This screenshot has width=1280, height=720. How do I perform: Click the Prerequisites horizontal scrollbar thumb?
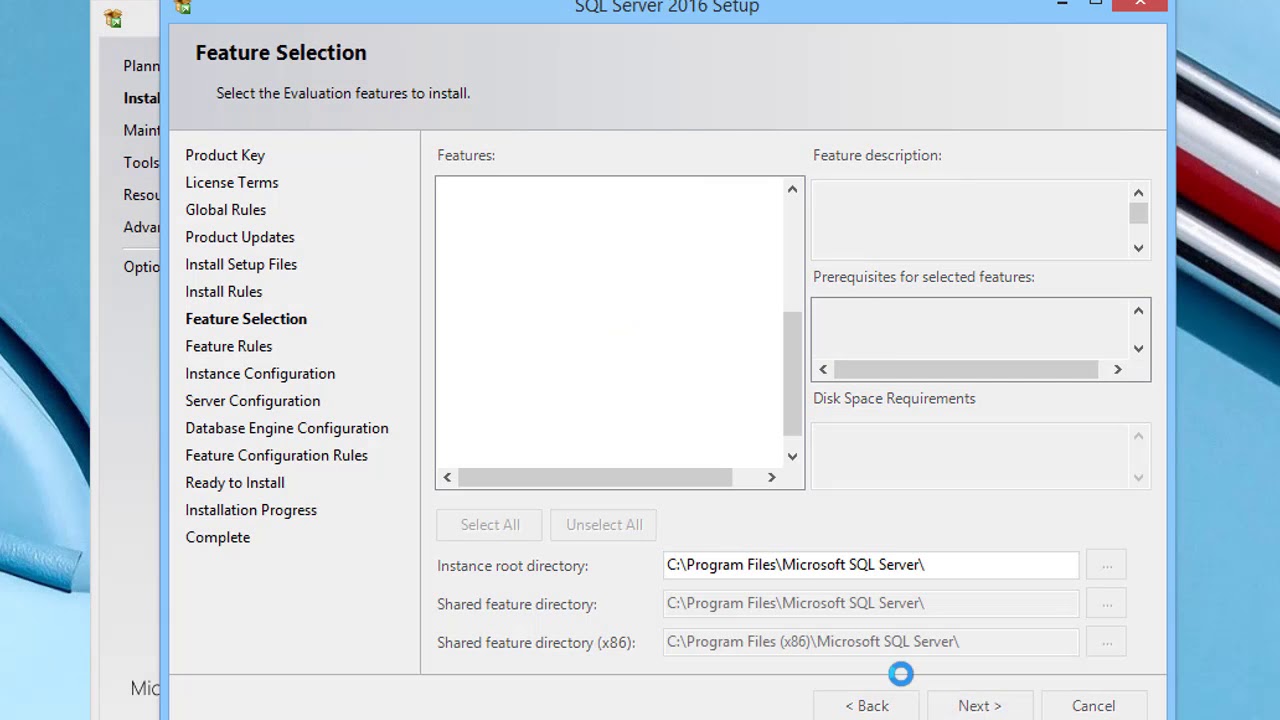[x=966, y=369]
